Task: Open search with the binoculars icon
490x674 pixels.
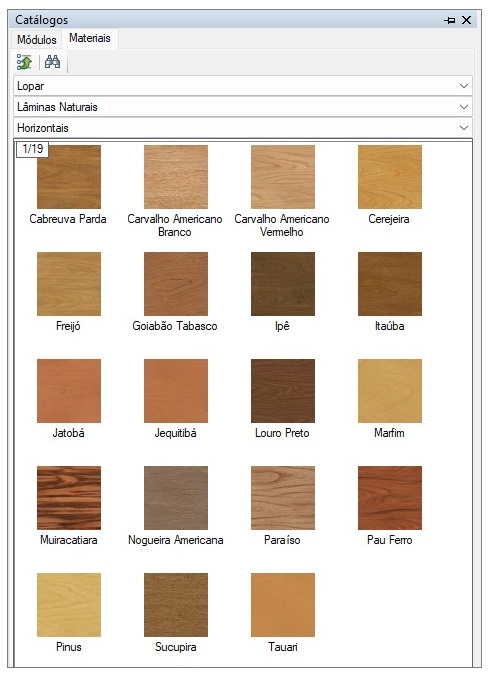Action: pos(52,62)
